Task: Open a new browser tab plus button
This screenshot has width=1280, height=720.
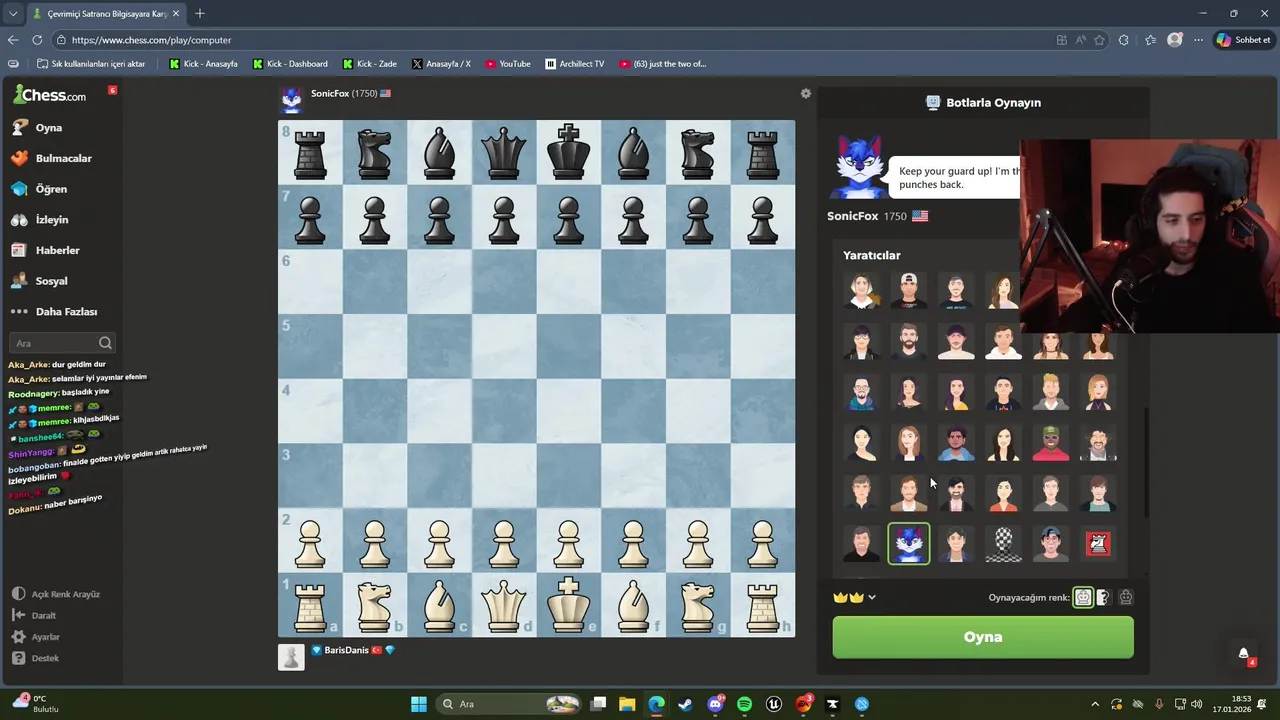Action: coord(200,13)
